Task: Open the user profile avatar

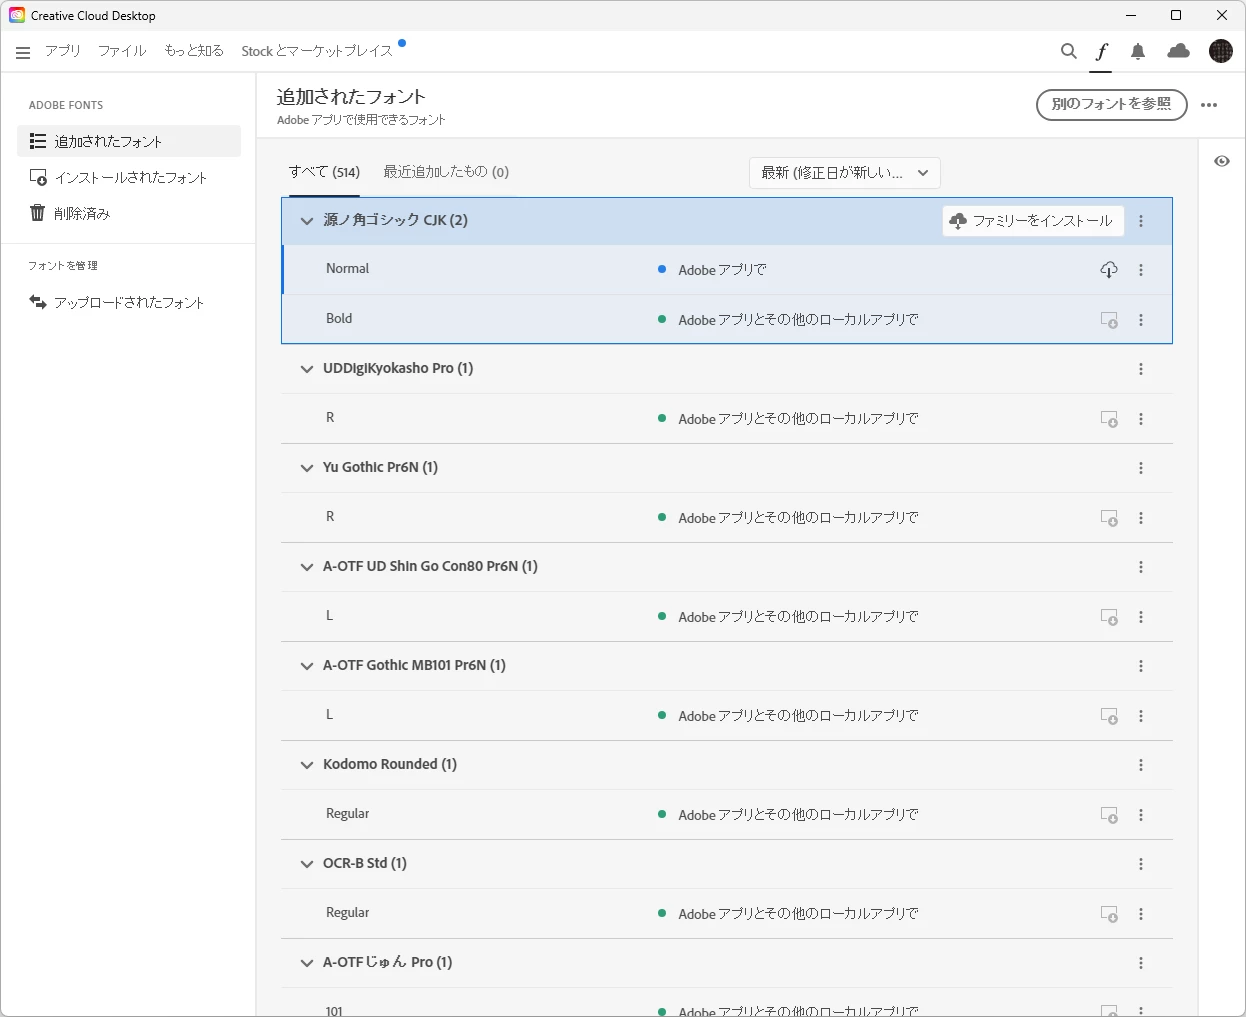Action: coord(1221,51)
